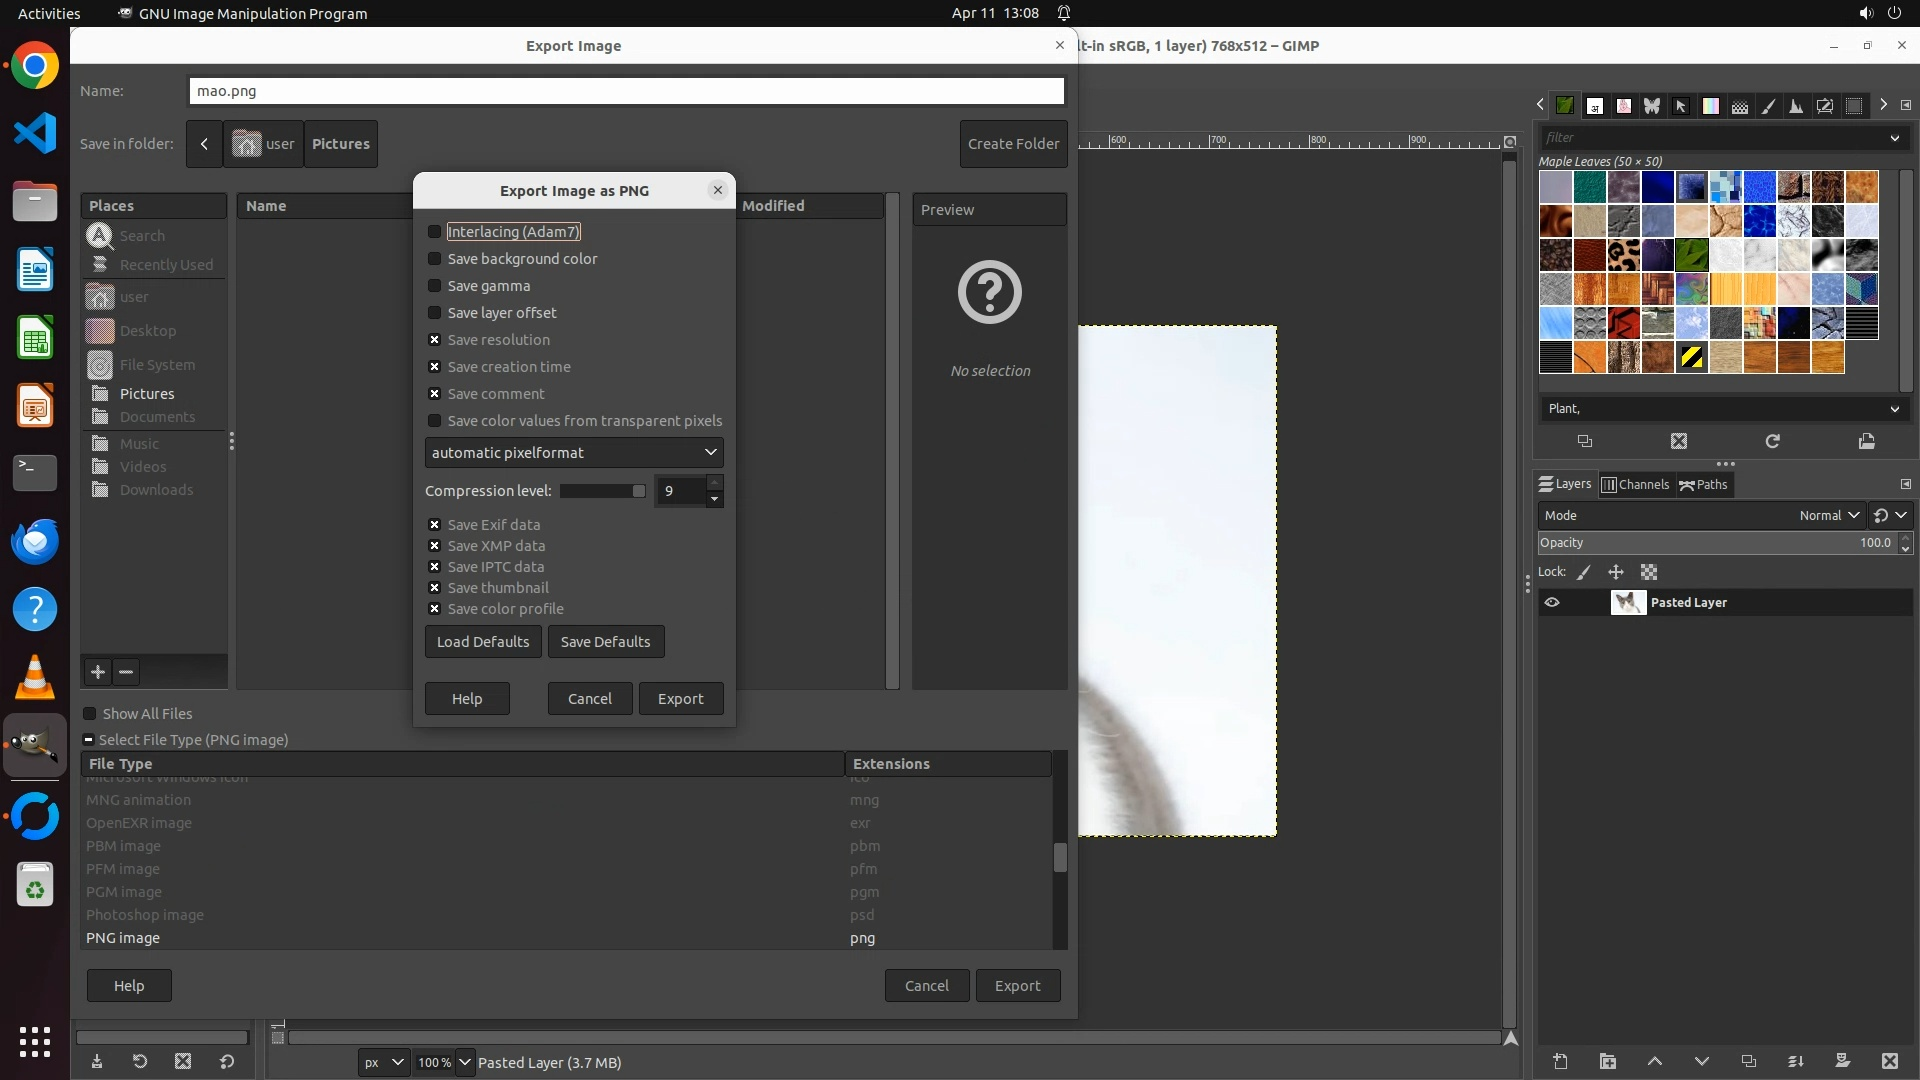Check Show All Files option
Image resolution: width=1920 pixels, height=1080 pixels.
pos(90,714)
